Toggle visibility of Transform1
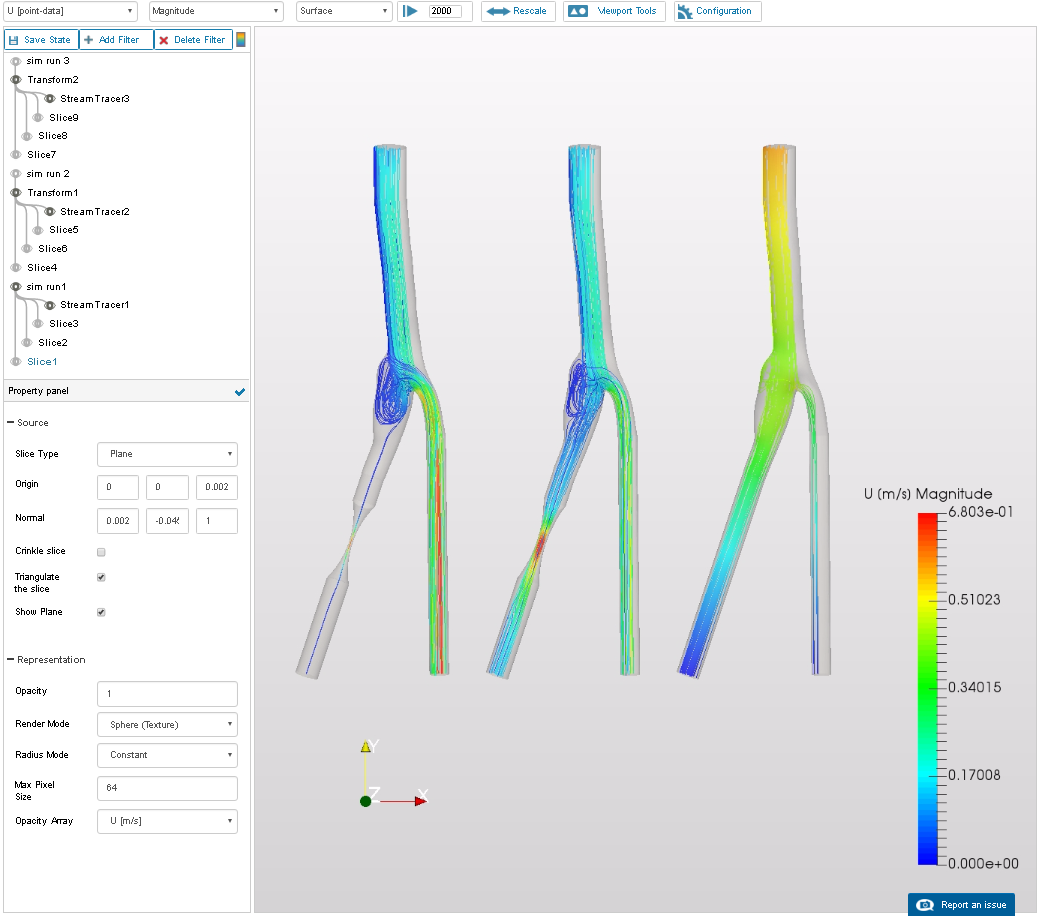Screen dimensions: 1037x916 pyautogui.click(x=16, y=192)
